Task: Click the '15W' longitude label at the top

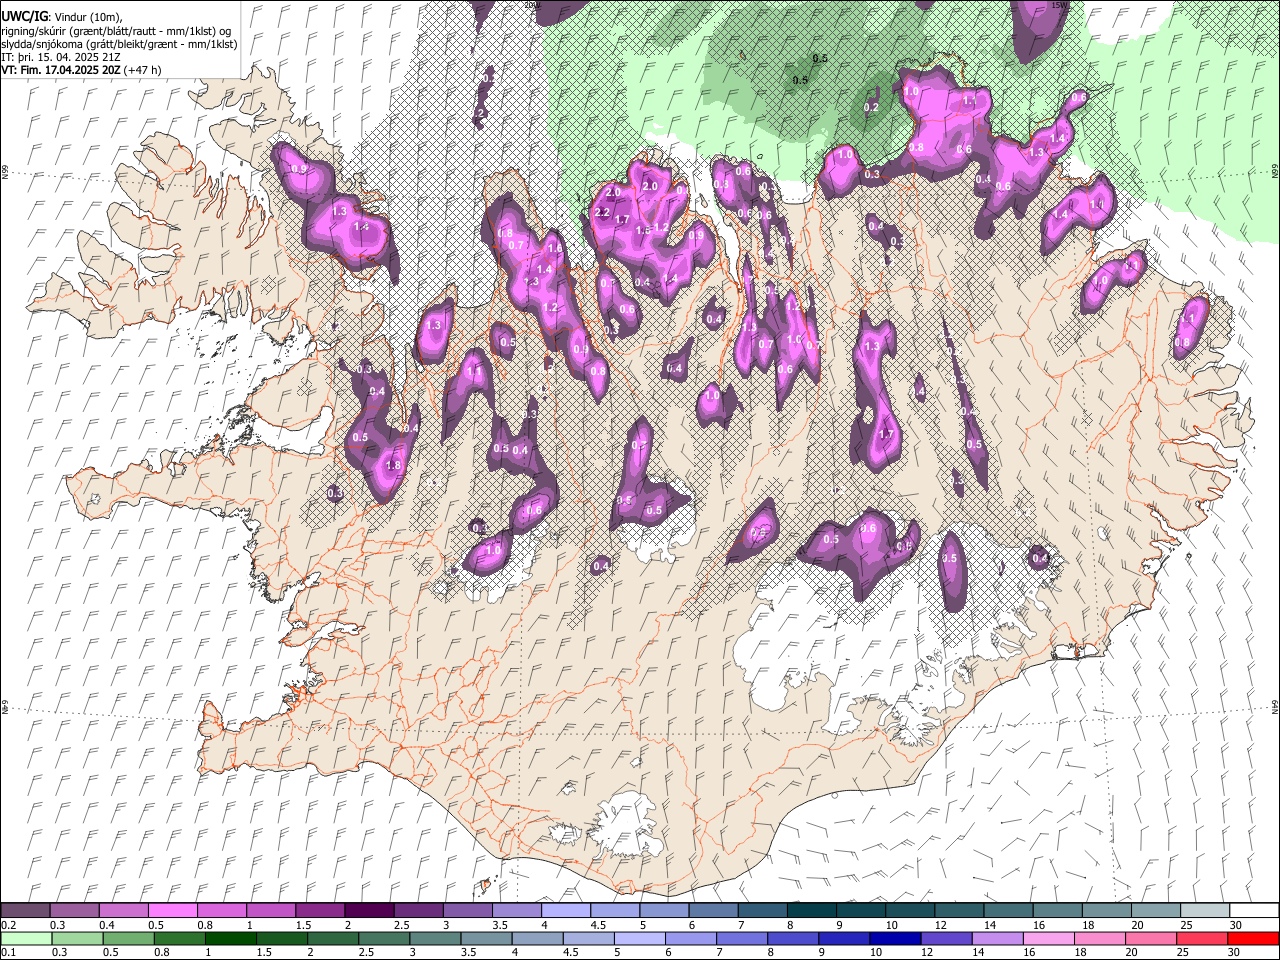Action: pos(1060,5)
